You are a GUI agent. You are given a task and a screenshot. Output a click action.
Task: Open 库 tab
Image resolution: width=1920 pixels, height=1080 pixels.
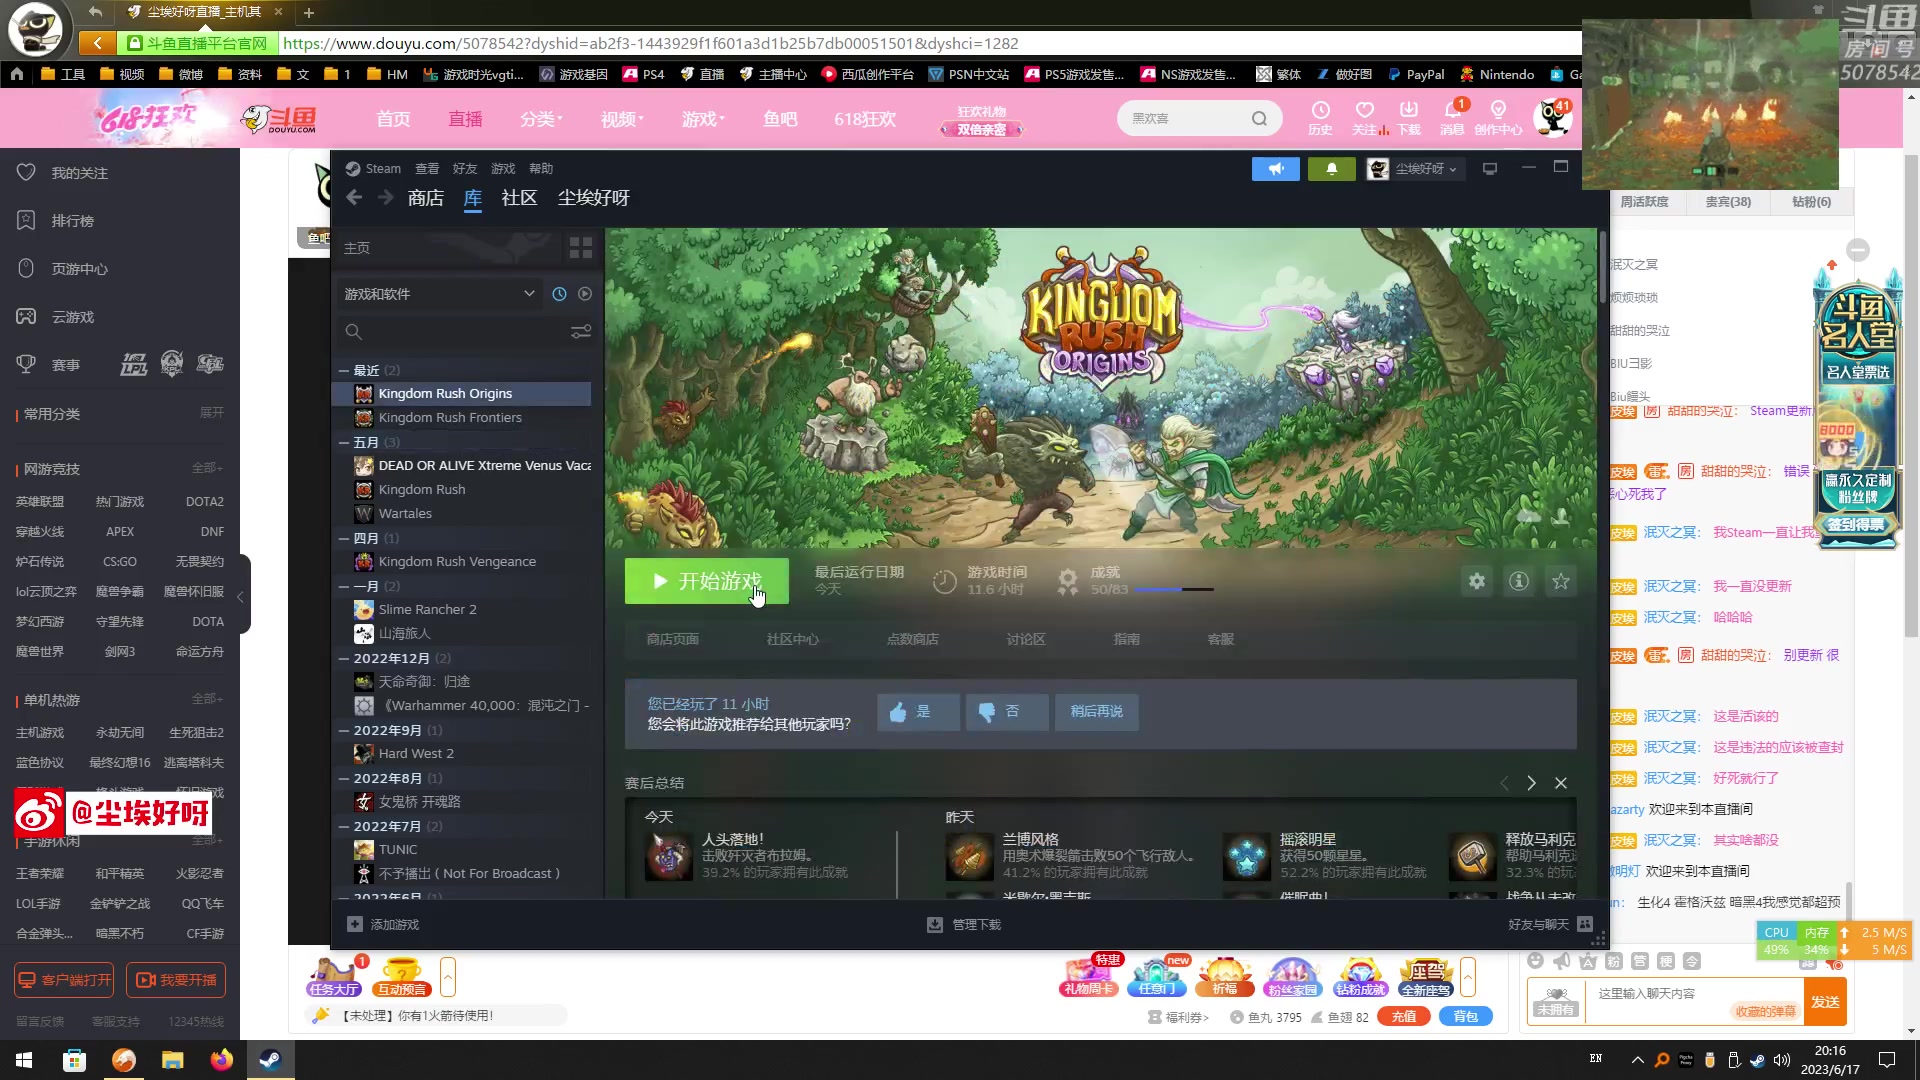(x=473, y=198)
